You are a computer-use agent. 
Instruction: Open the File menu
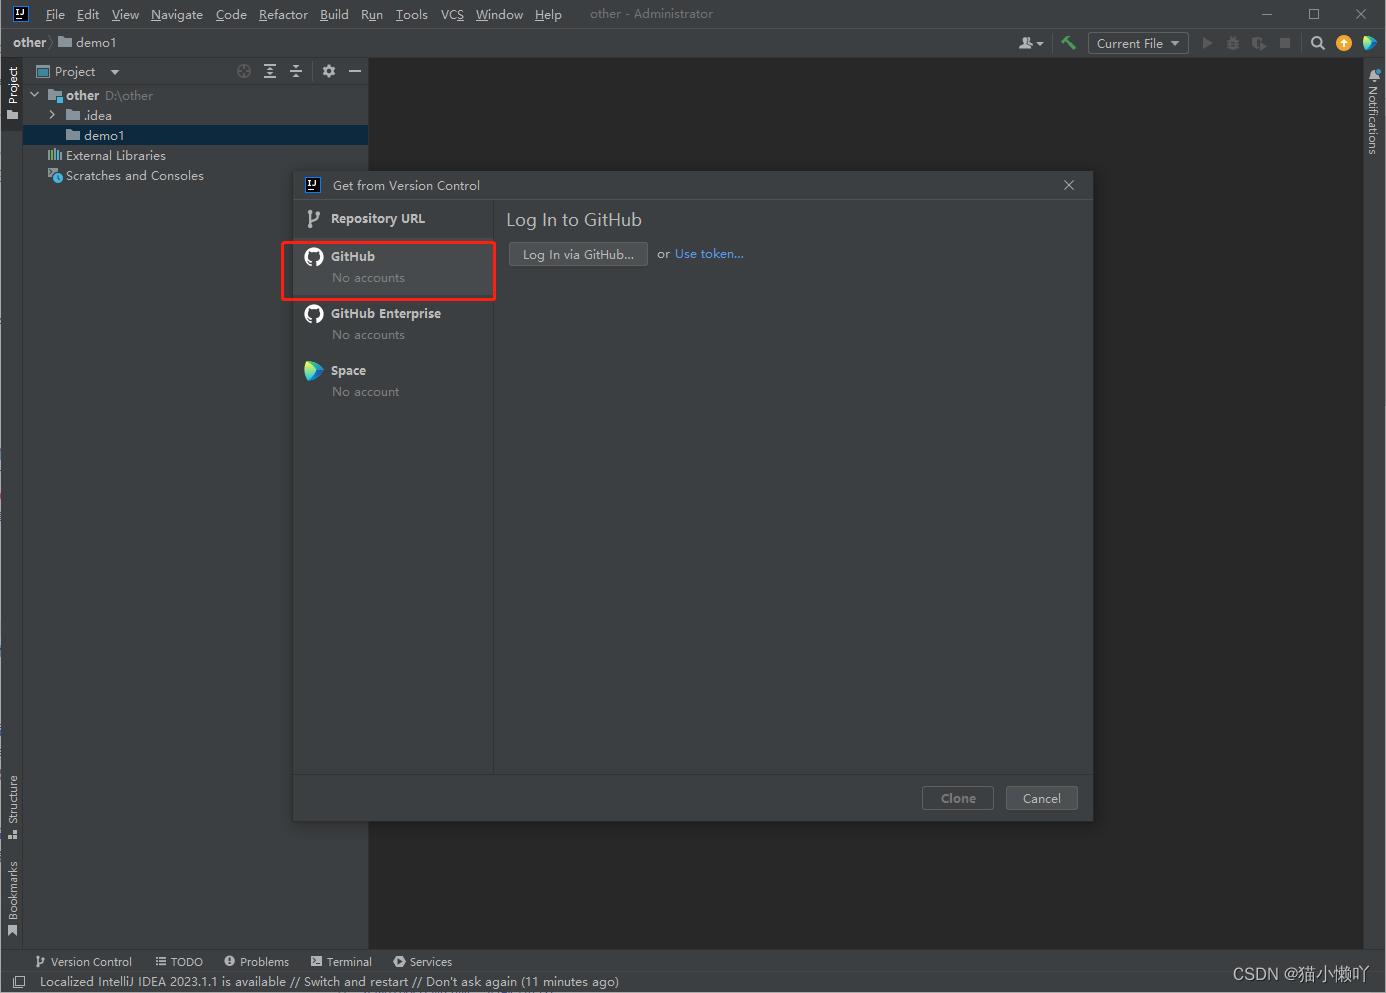coord(55,14)
